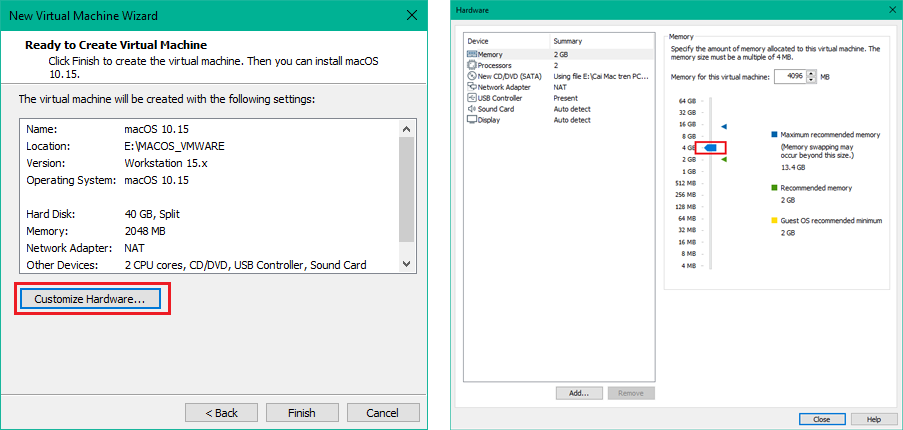Decrease memory with the down spinner arrow
Viewport: 903px width, 430px height.
pyautogui.click(x=811, y=81)
